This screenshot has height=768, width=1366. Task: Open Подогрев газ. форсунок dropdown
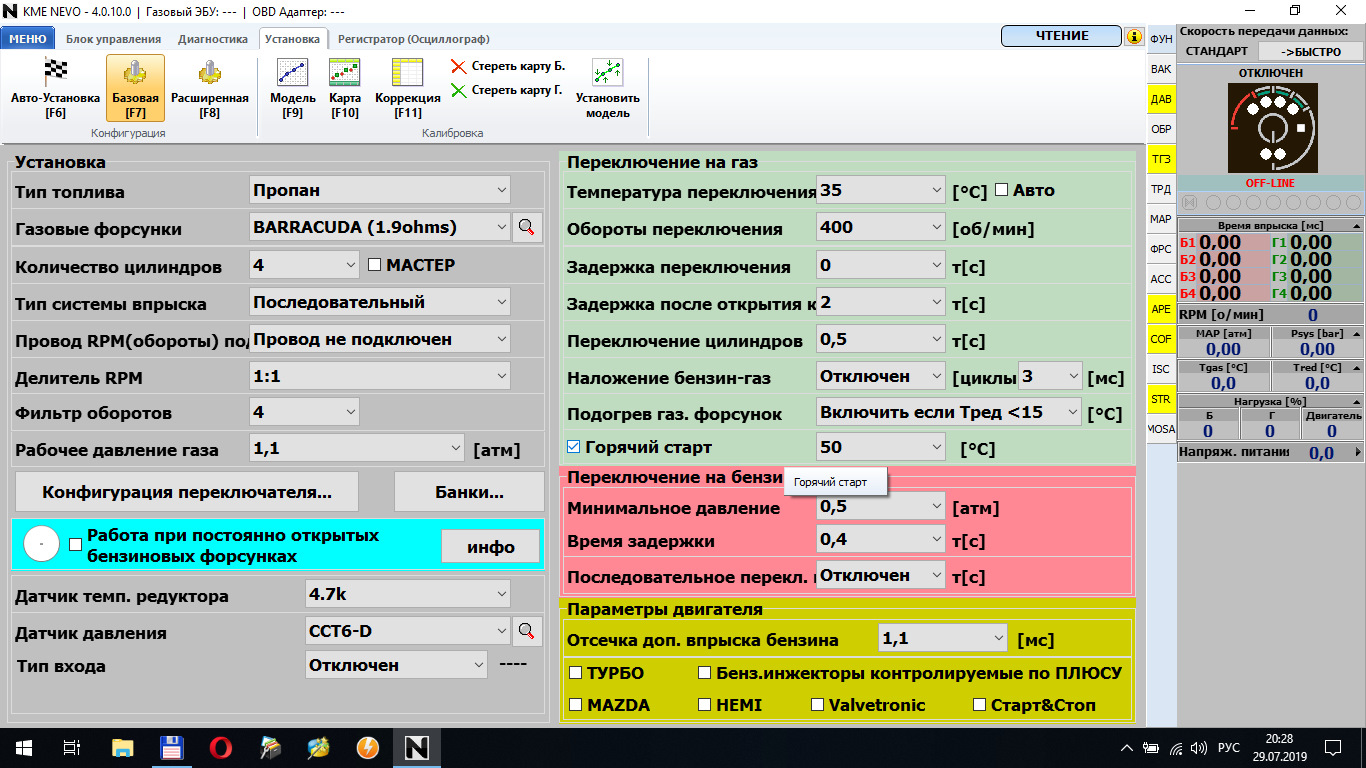point(949,411)
